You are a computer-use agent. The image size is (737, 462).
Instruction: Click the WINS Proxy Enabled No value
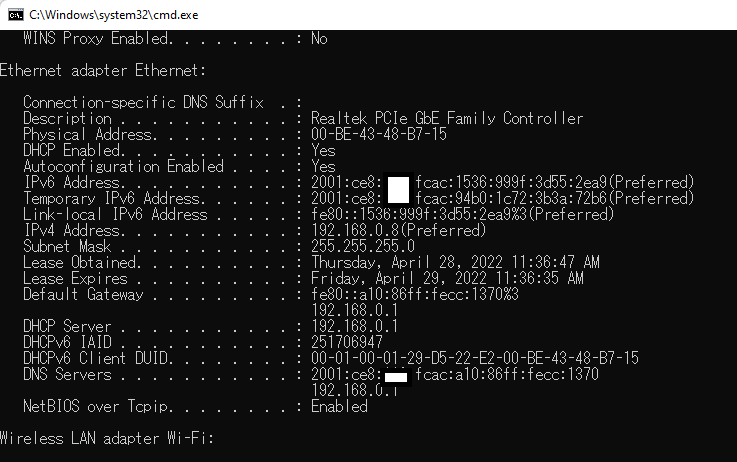[319, 39]
